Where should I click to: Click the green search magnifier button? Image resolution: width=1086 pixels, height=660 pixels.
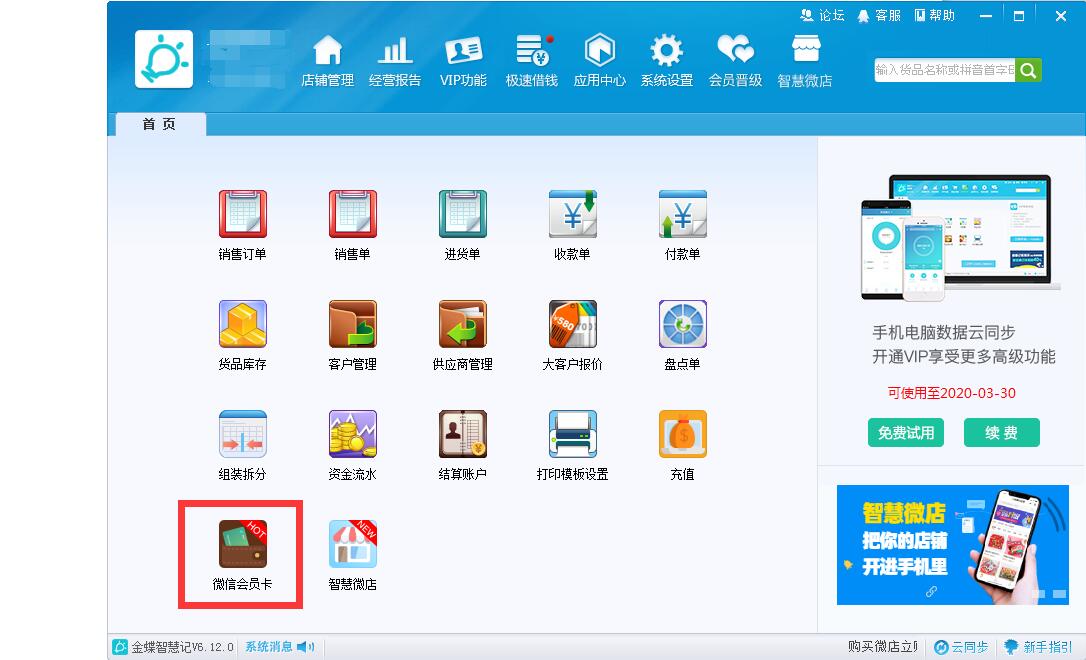click(1029, 70)
